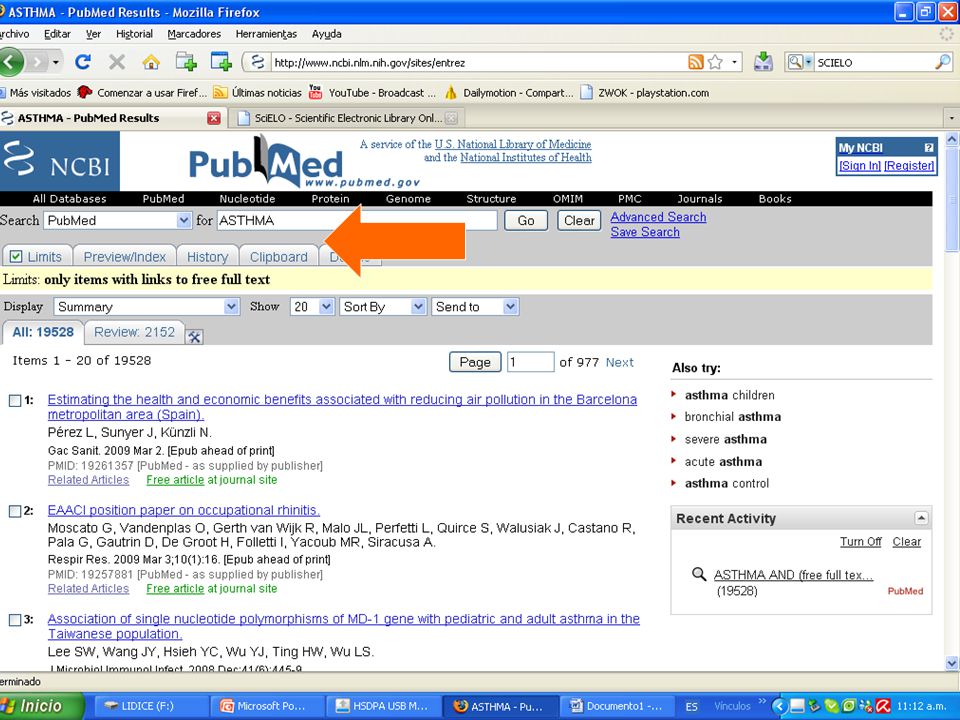Click the Turn Off recent activity link
This screenshot has width=960, height=720.
click(860, 542)
